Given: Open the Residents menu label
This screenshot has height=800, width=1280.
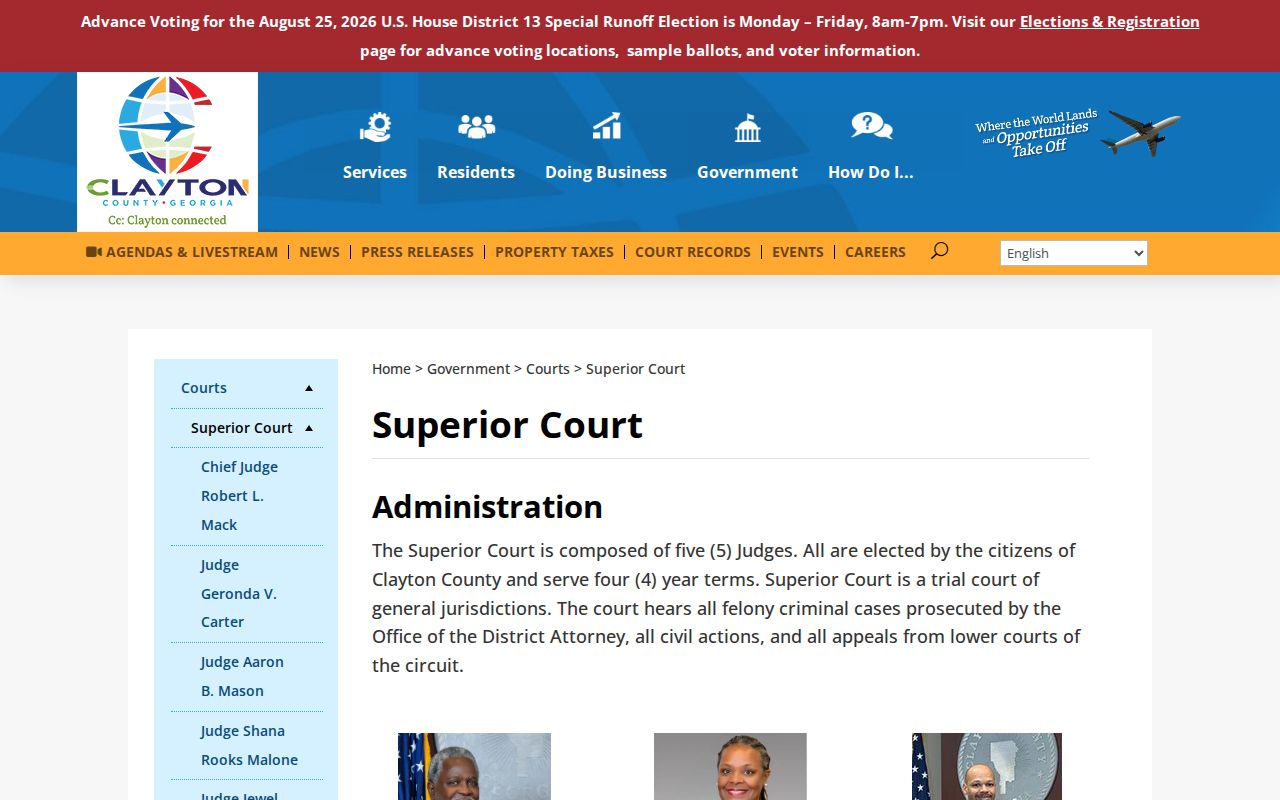Looking at the screenshot, I should click(476, 172).
